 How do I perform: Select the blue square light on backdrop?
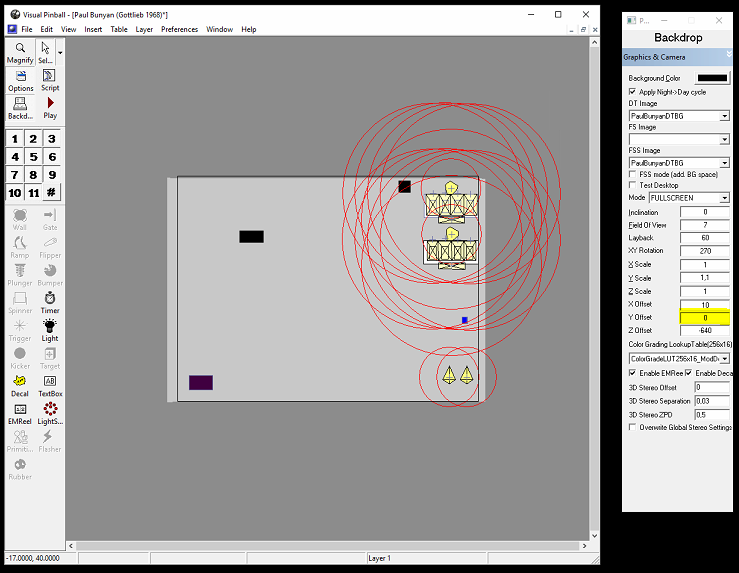[465, 320]
